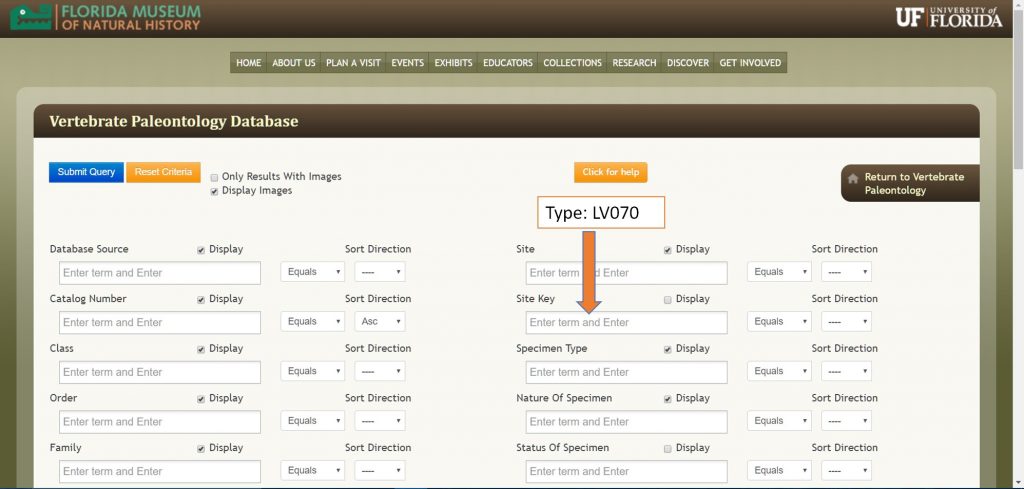The height and width of the screenshot is (489, 1024).
Task: Uncheck the Display Images checkbox
Action: (215, 191)
